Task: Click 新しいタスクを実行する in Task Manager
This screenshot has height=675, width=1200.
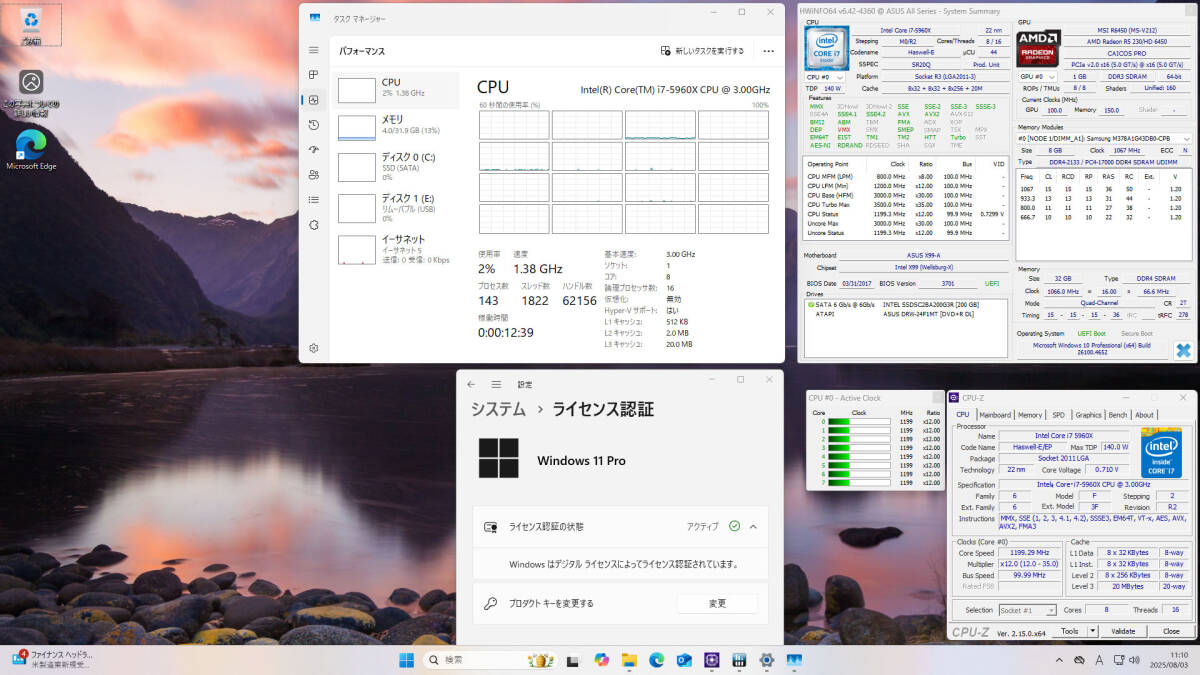Action: (703, 51)
